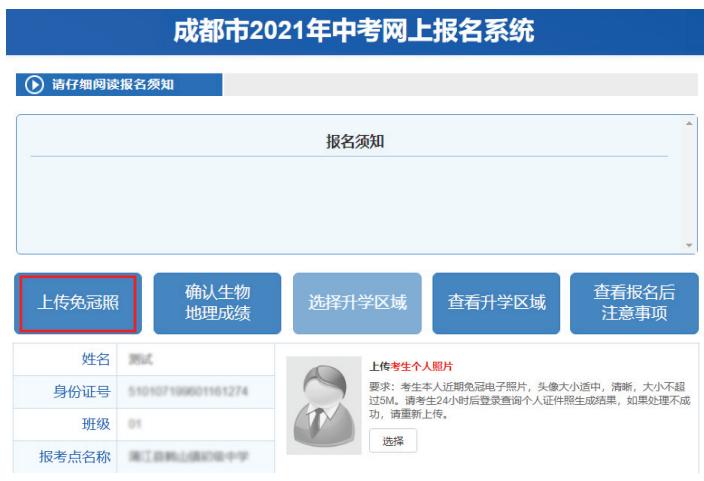Screen dimensions: 704x481
Task: Click the 姓名 label cell
Action: click(x=65, y=359)
